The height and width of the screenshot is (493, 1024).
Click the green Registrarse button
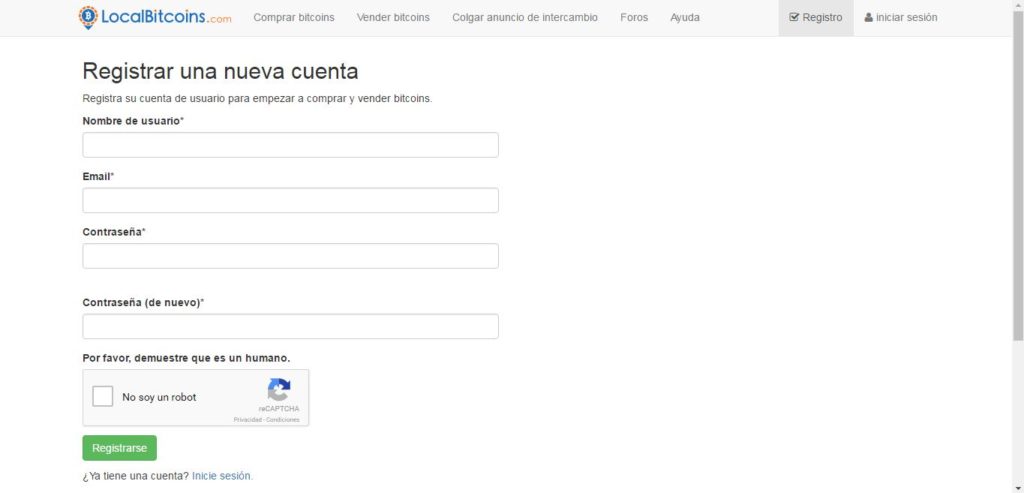click(x=120, y=448)
